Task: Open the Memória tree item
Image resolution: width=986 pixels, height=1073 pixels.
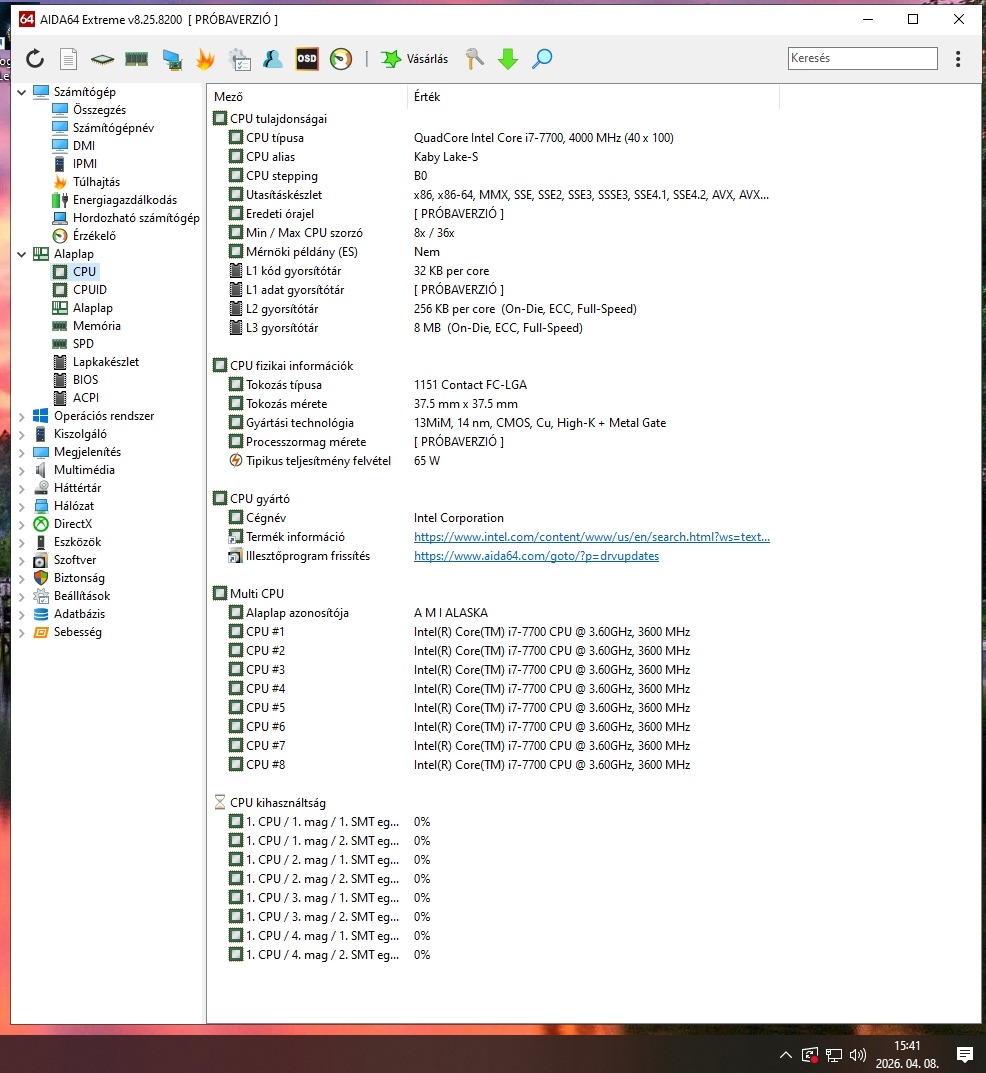Action: pyautogui.click(x=96, y=326)
